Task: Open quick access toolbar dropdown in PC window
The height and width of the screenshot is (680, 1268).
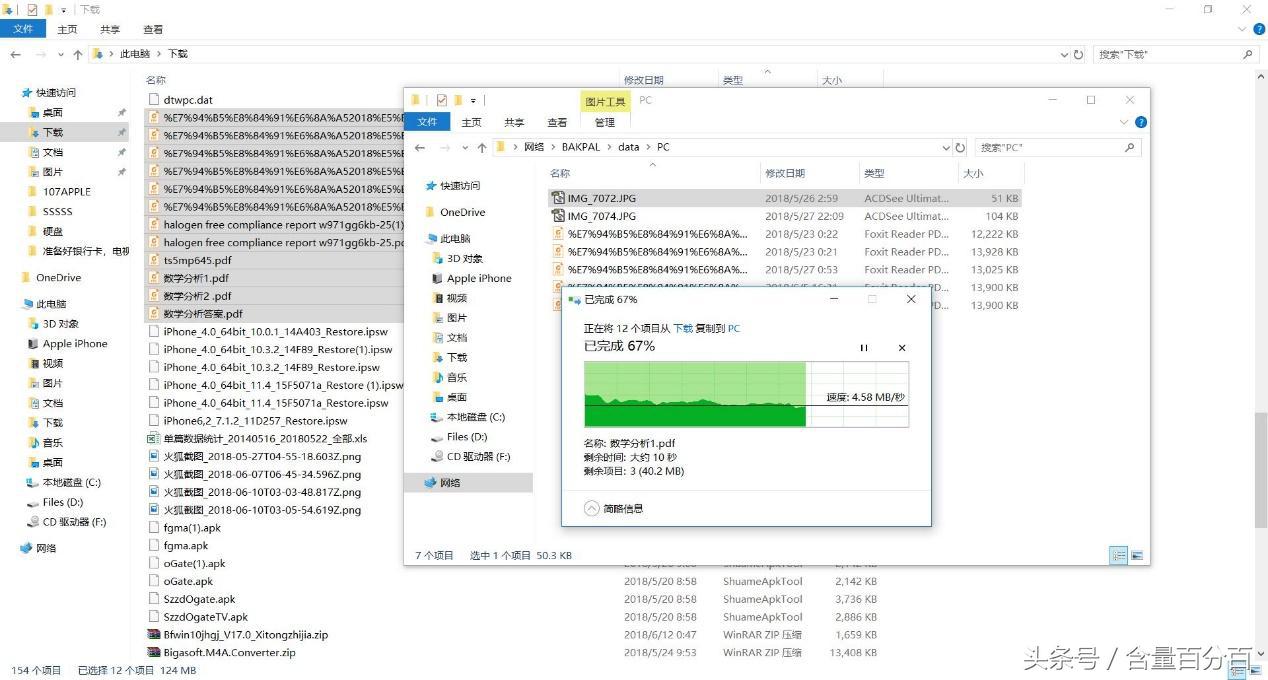Action: [x=474, y=100]
